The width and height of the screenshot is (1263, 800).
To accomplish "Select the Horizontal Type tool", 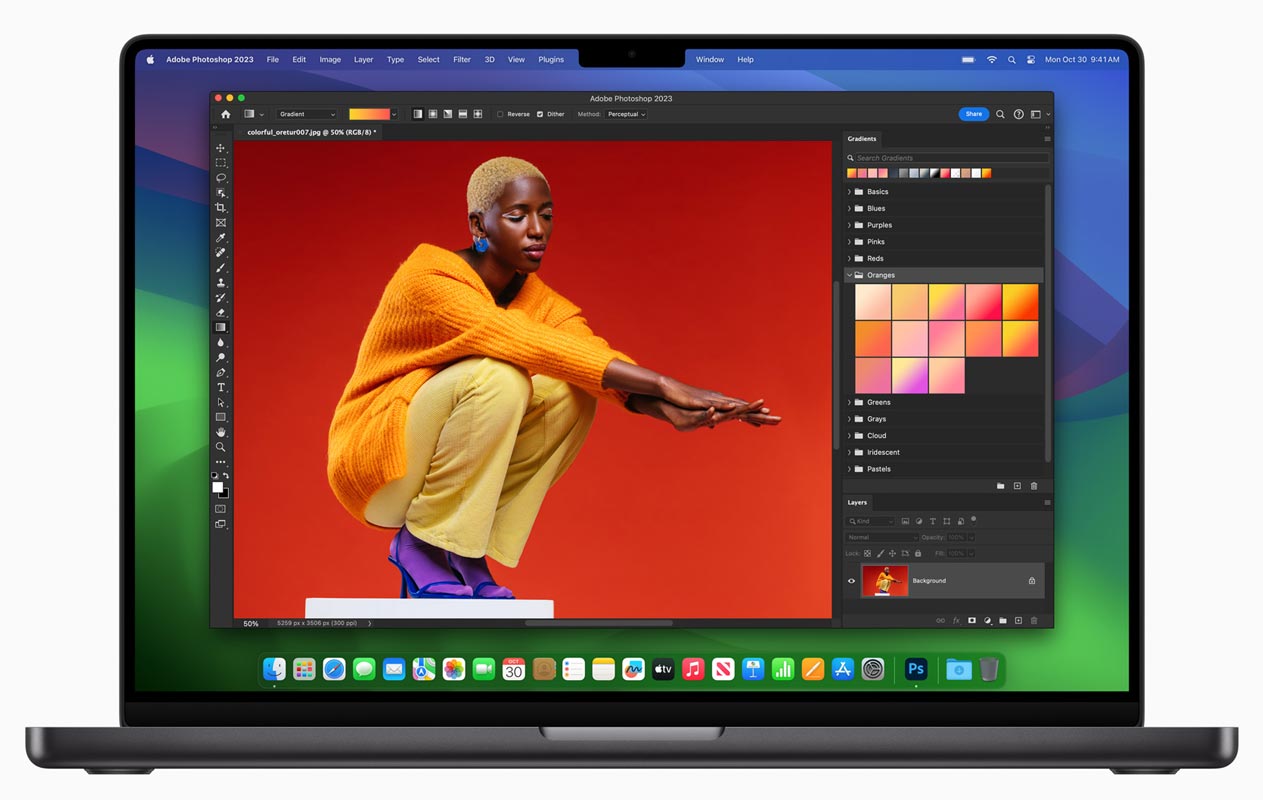I will click(221, 387).
